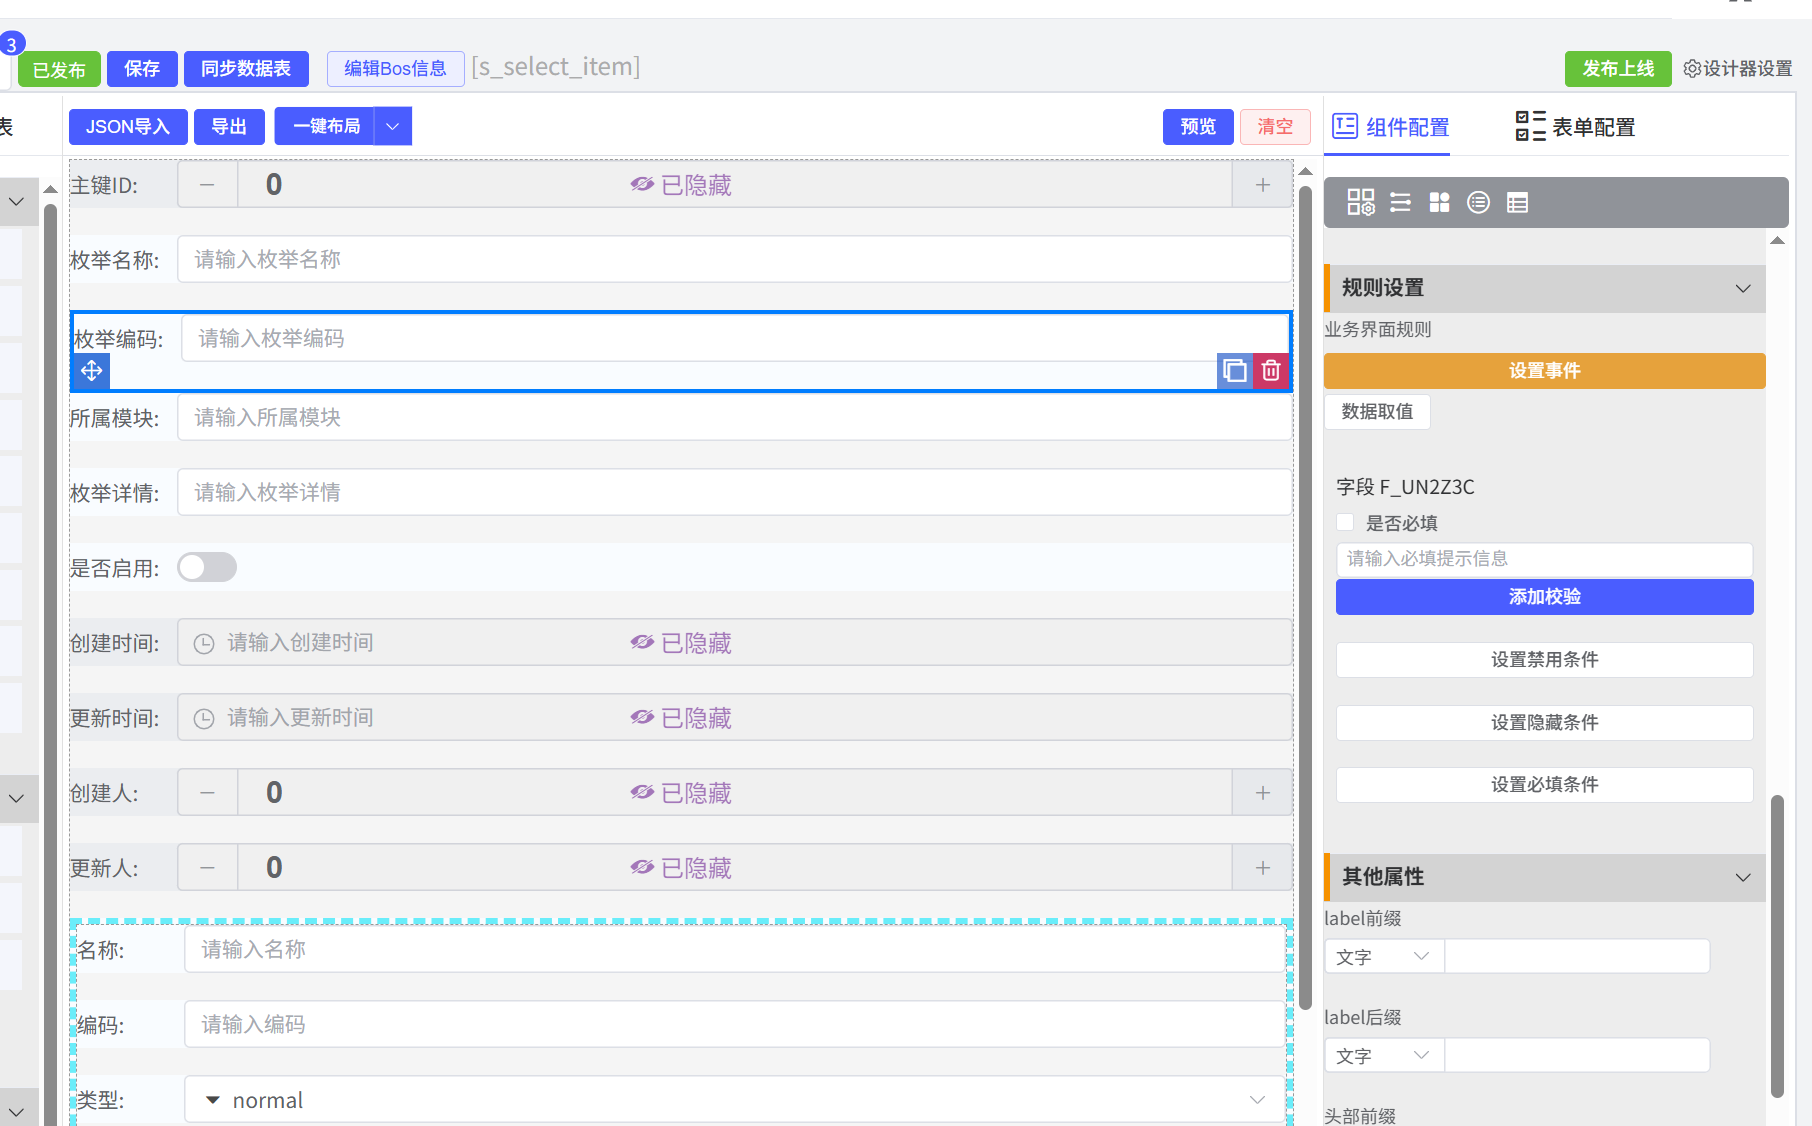Click the 预览 button
This screenshot has height=1126, width=1812.
(1198, 127)
